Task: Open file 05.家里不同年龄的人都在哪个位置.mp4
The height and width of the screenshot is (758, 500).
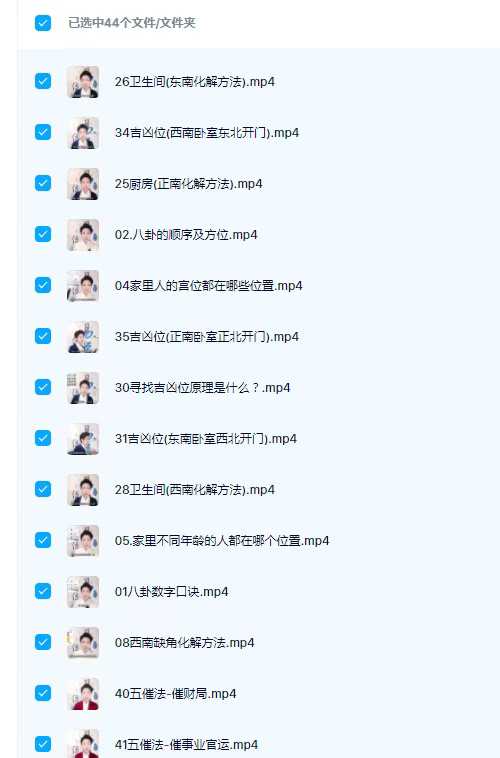Action: tap(222, 540)
